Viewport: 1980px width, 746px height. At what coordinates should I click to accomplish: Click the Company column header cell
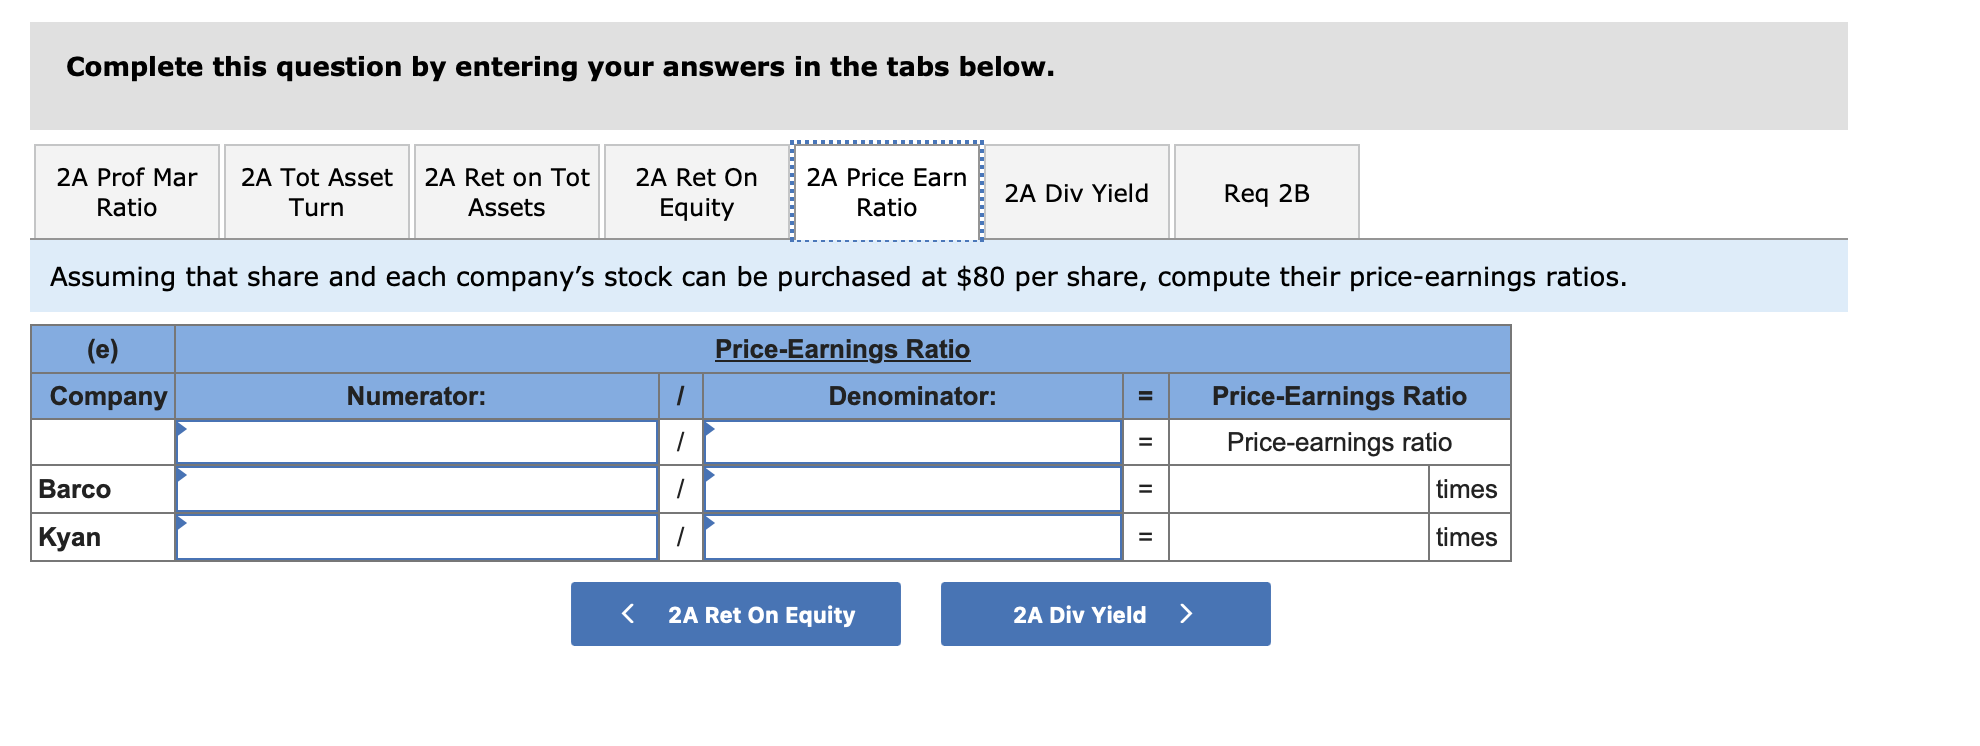point(103,395)
